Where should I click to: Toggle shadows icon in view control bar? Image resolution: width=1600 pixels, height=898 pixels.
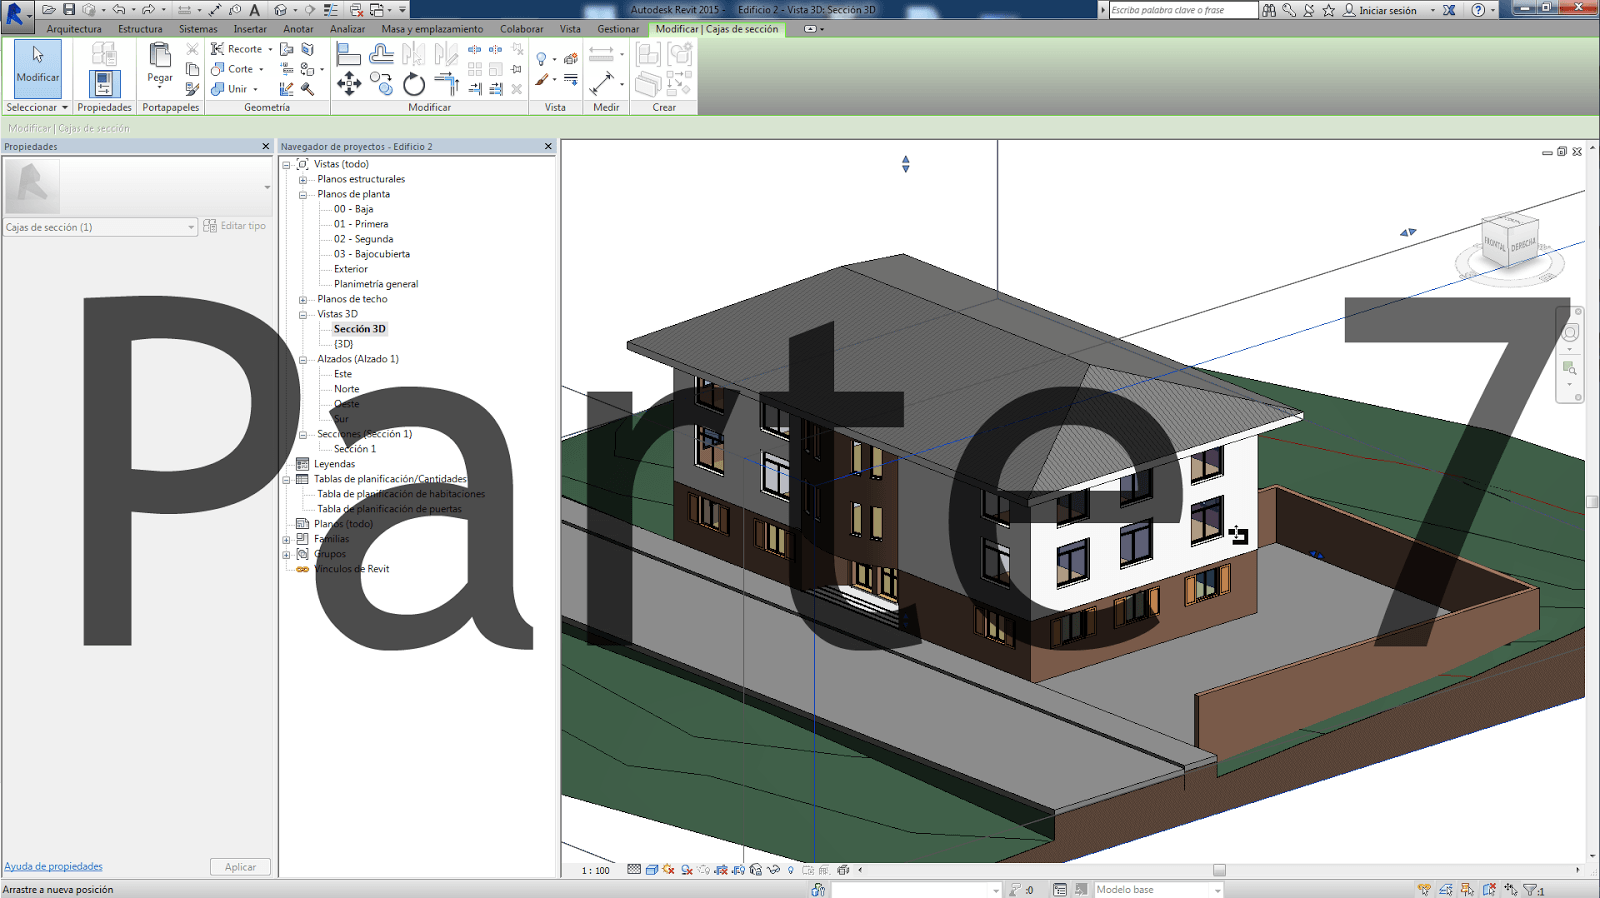tap(687, 870)
